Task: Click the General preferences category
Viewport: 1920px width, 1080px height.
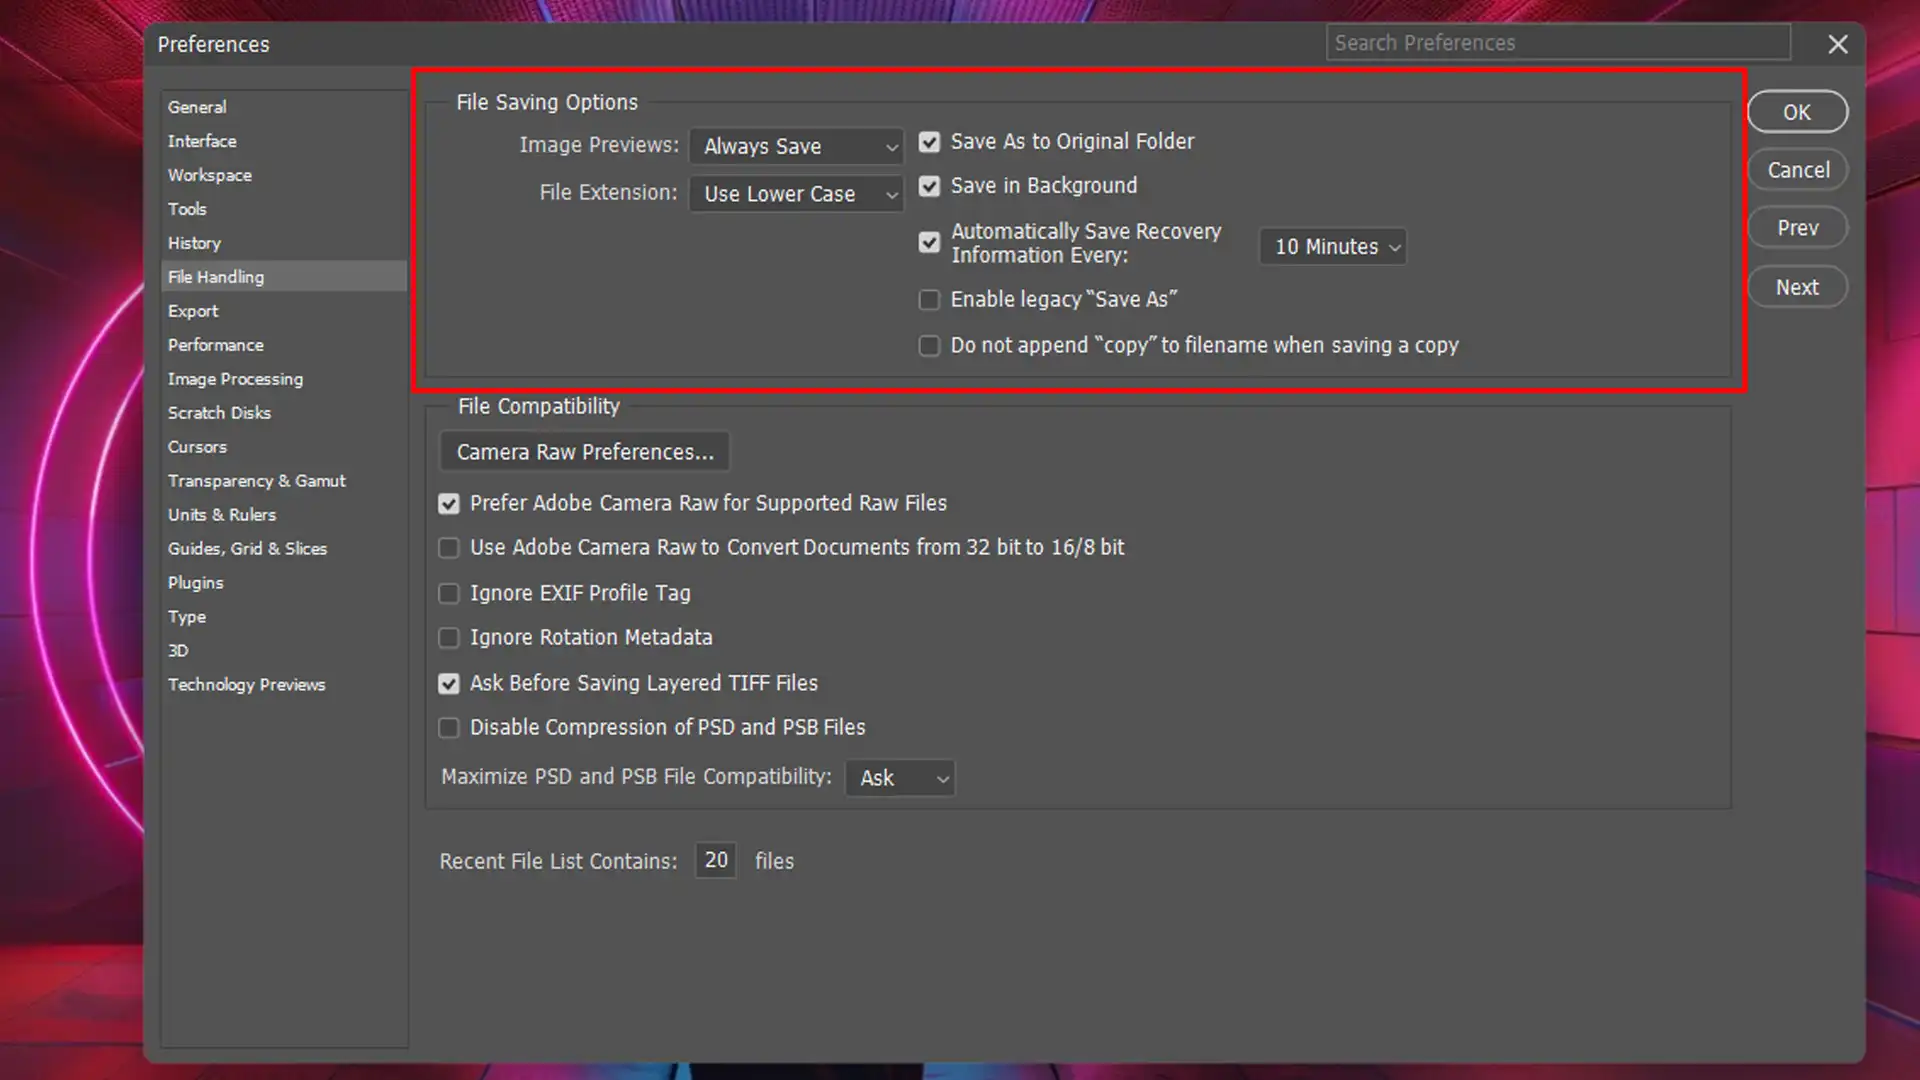Action: pyautogui.click(x=196, y=107)
